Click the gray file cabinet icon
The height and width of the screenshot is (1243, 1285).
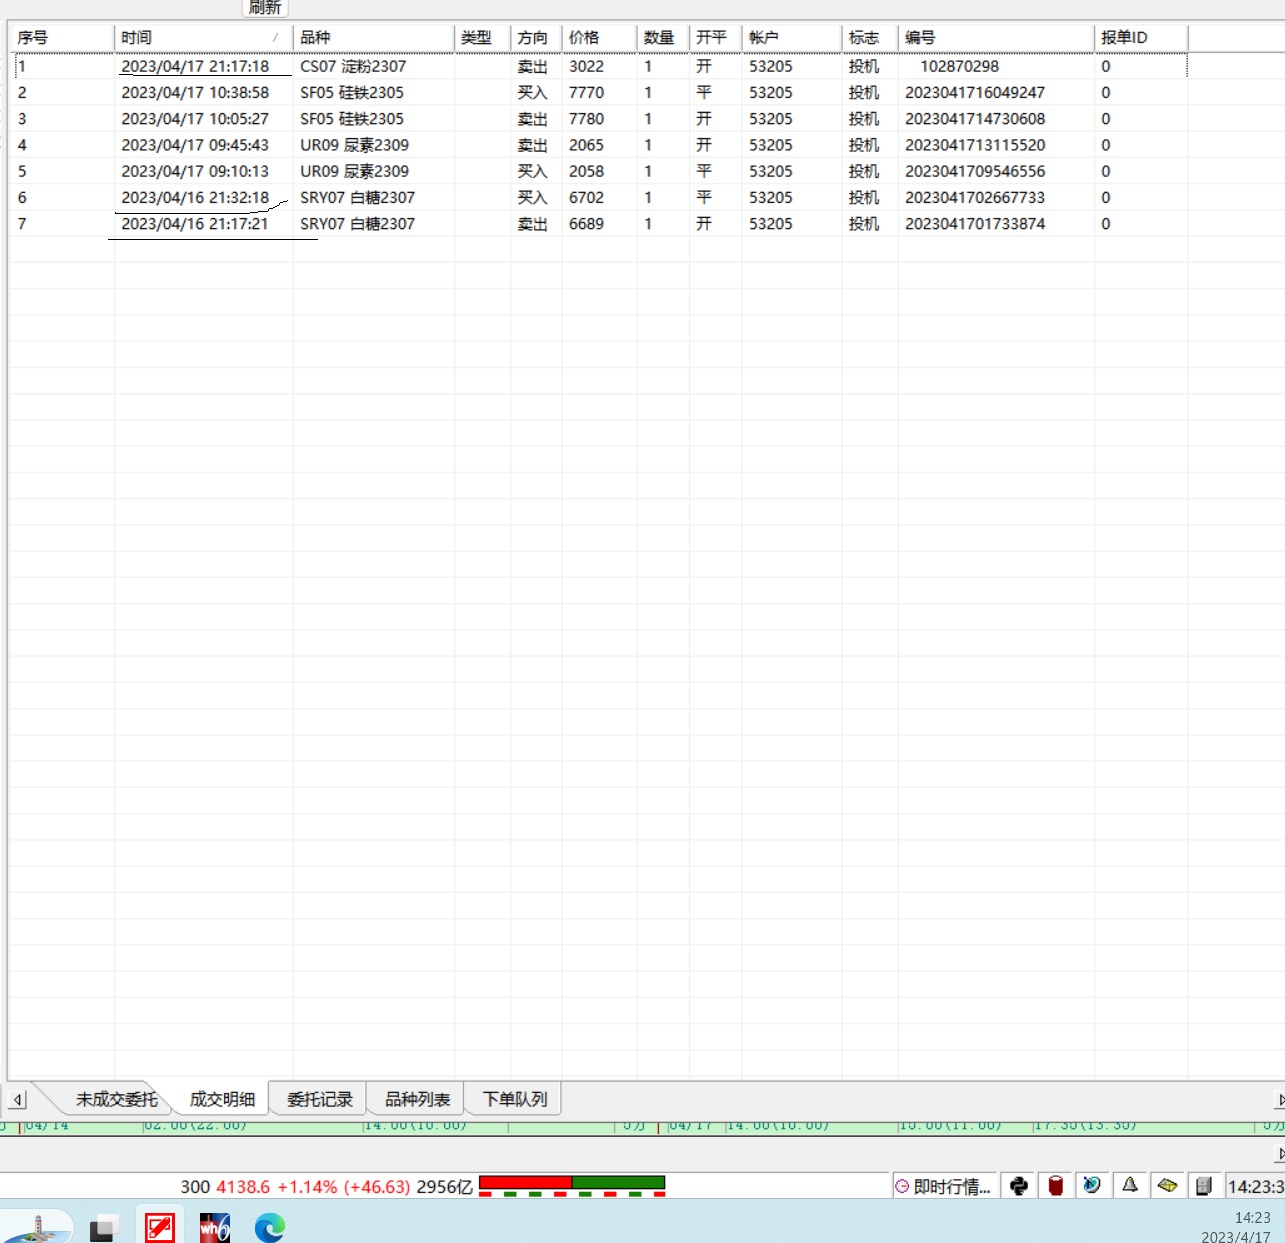1204,1186
